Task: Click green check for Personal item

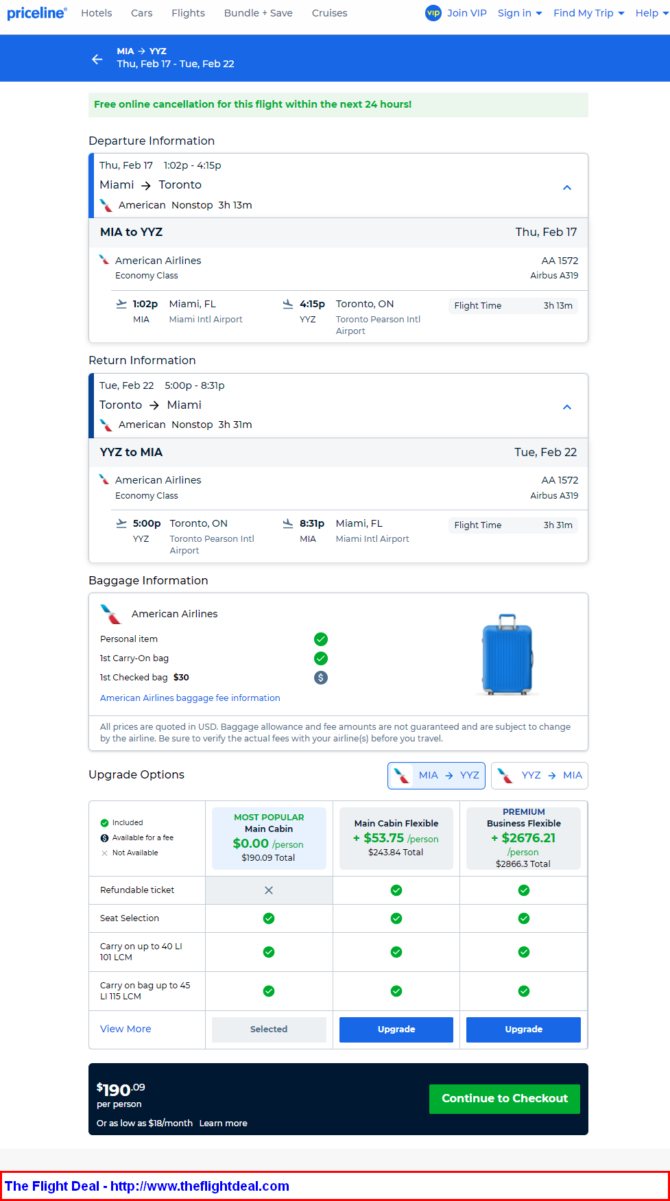Action: pyautogui.click(x=321, y=639)
